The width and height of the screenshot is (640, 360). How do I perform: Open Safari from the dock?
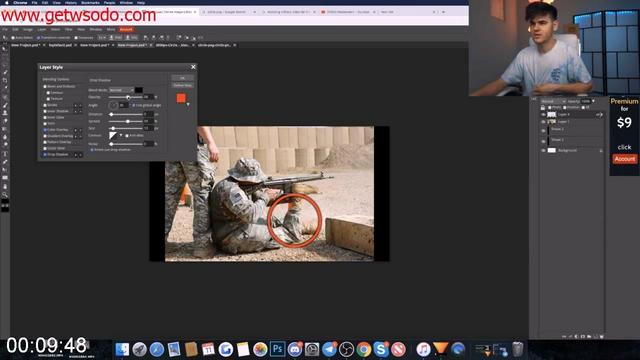click(x=156, y=349)
